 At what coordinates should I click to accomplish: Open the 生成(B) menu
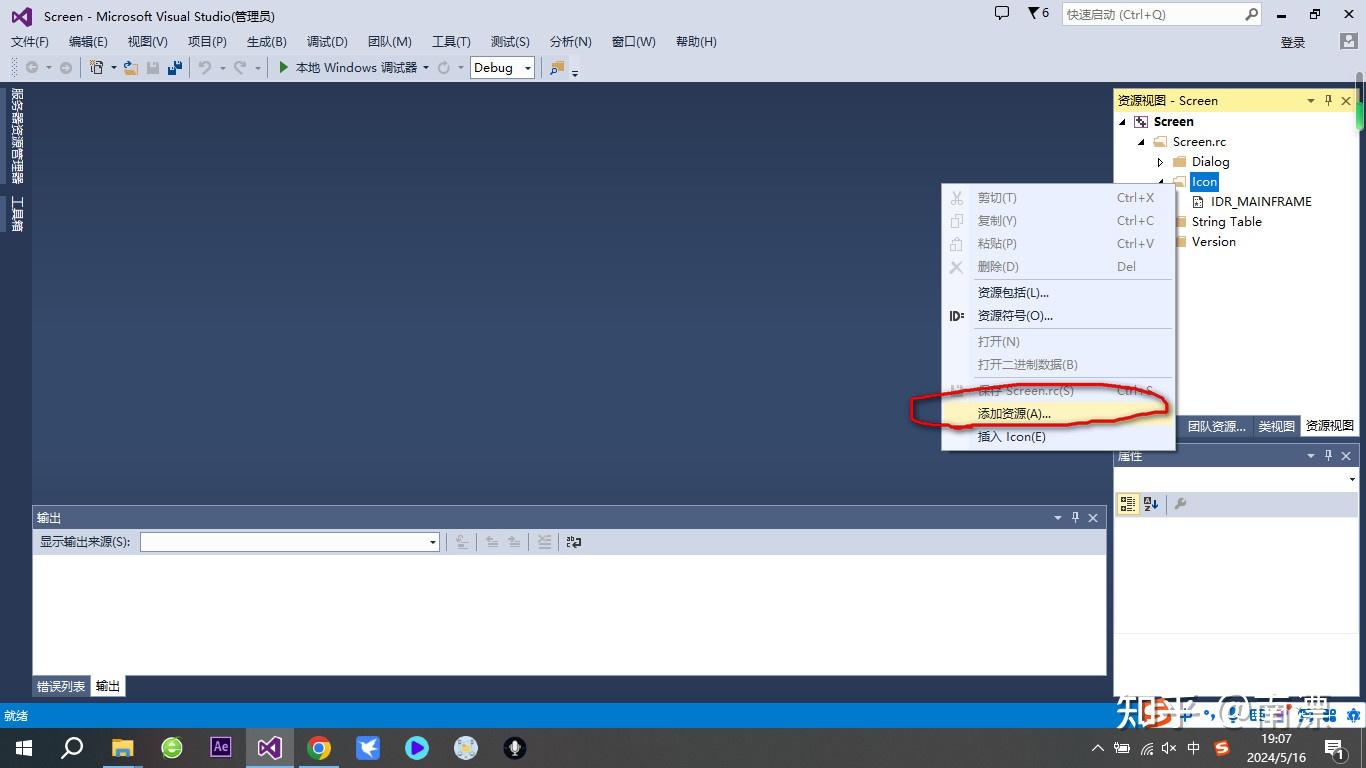coord(266,42)
